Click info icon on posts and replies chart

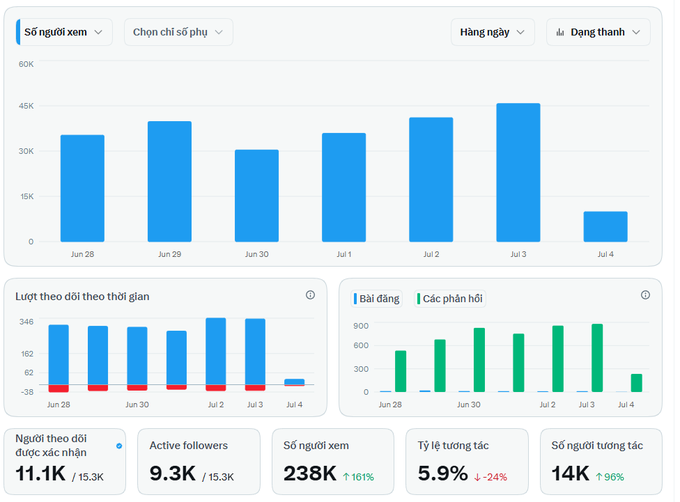(645, 295)
